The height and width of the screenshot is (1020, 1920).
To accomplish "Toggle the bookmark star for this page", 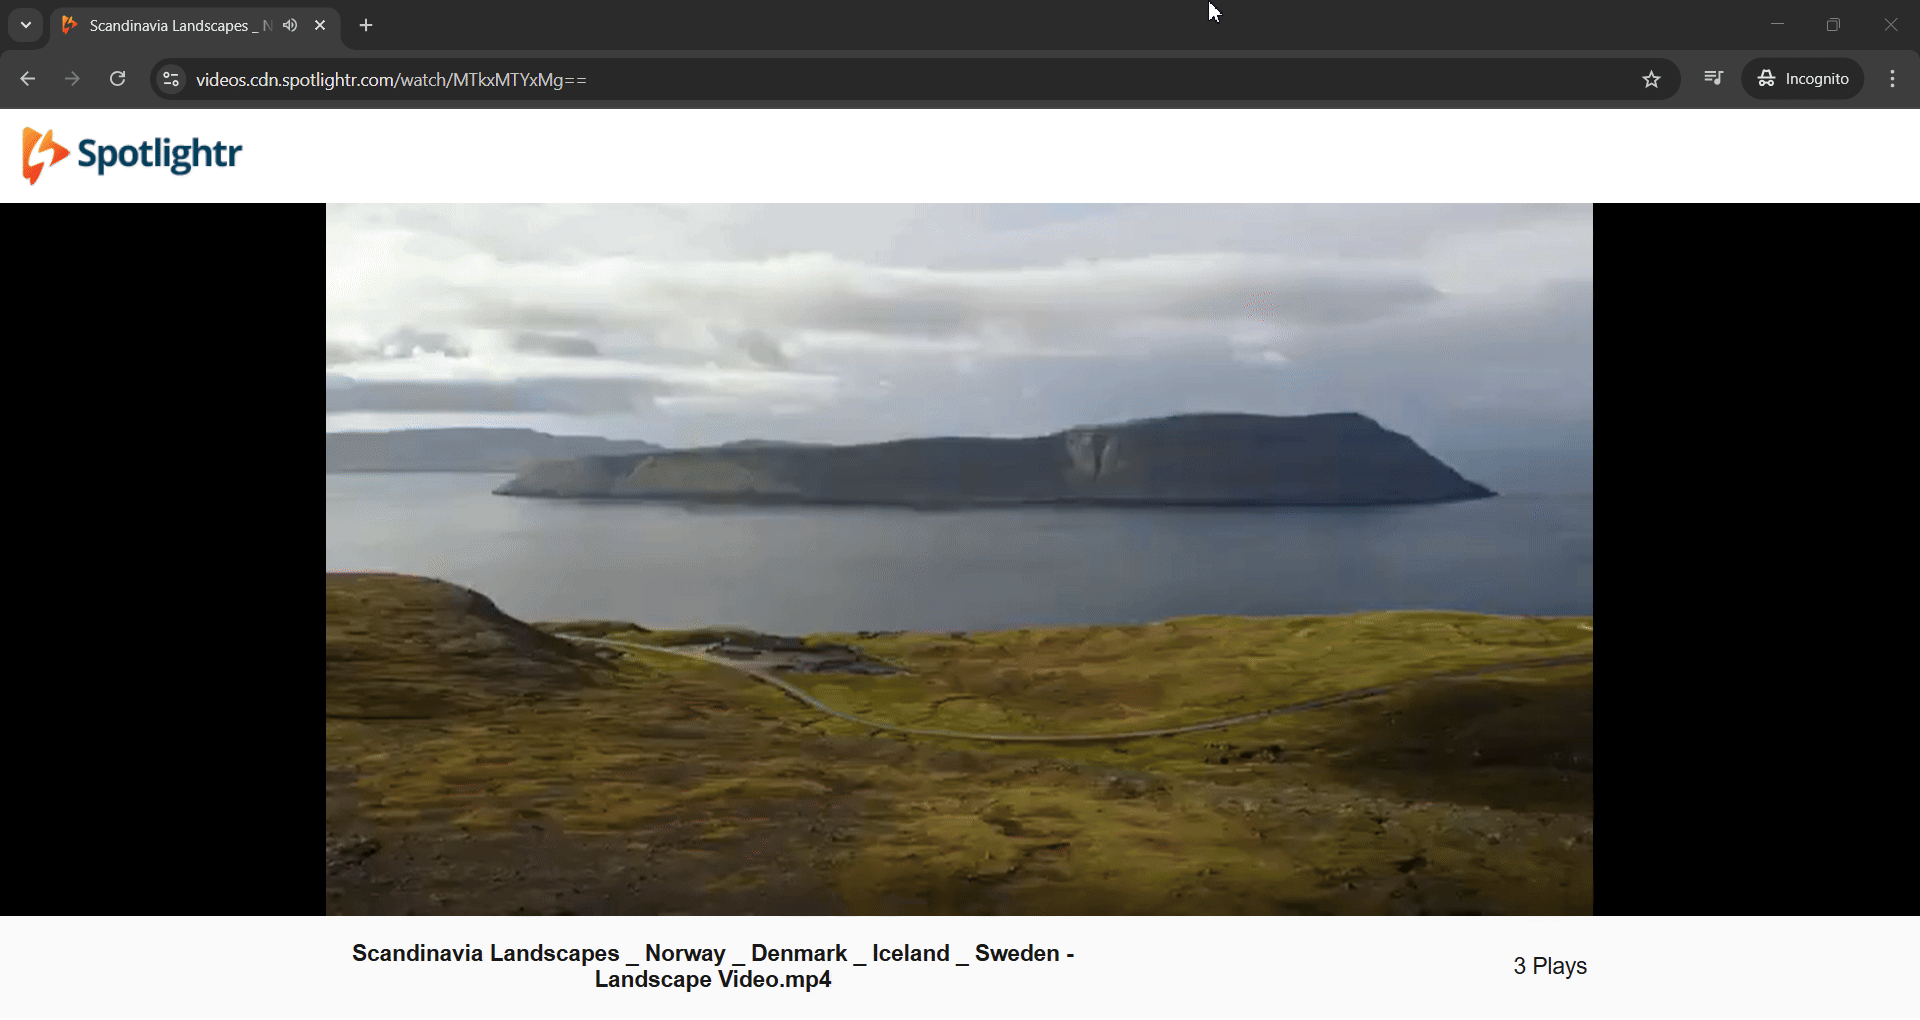I will (x=1651, y=79).
